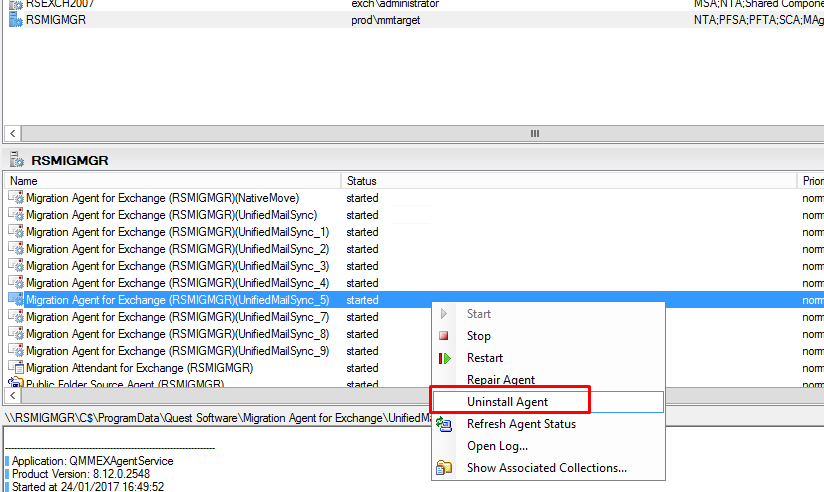Click the green Restart icon in context menu
The width and height of the screenshot is (824, 492).
[x=444, y=358]
